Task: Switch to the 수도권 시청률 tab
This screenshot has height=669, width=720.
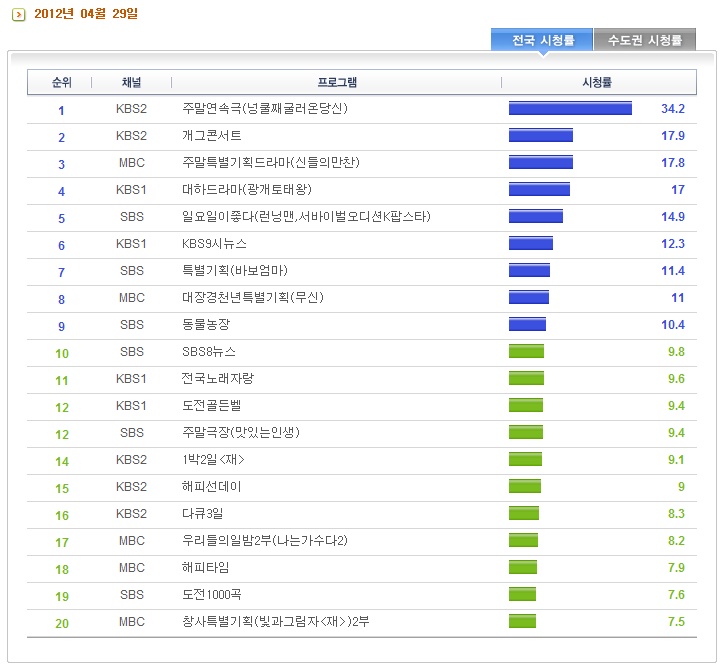Action: click(x=645, y=40)
